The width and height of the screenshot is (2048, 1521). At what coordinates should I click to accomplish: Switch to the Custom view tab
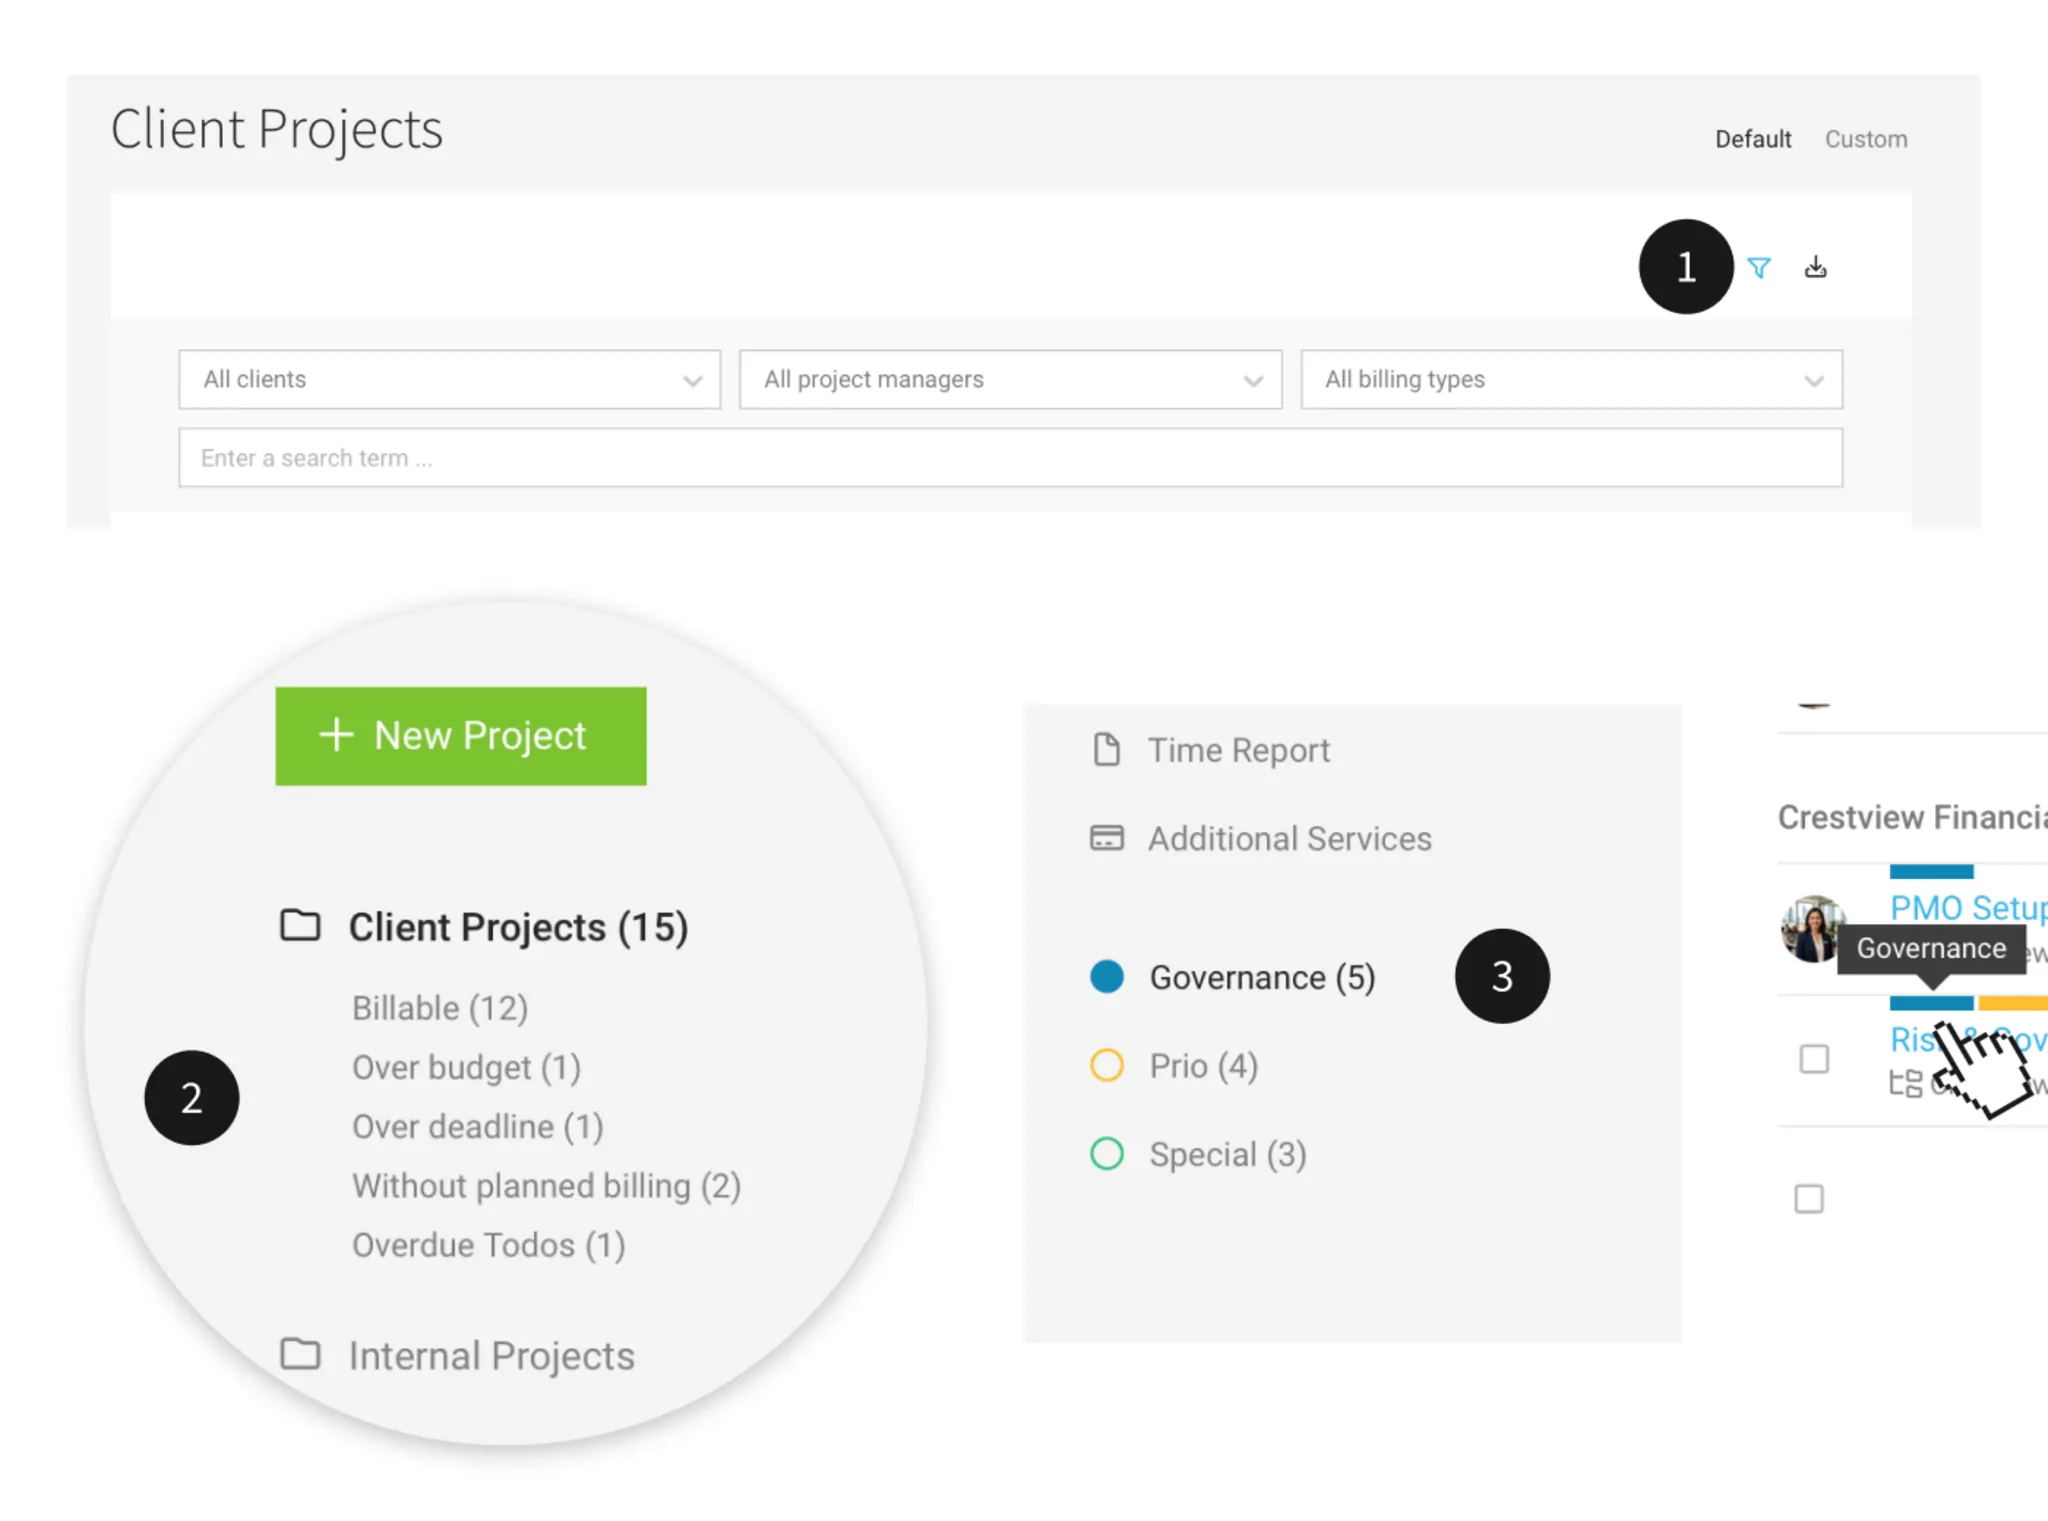click(x=1866, y=139)
